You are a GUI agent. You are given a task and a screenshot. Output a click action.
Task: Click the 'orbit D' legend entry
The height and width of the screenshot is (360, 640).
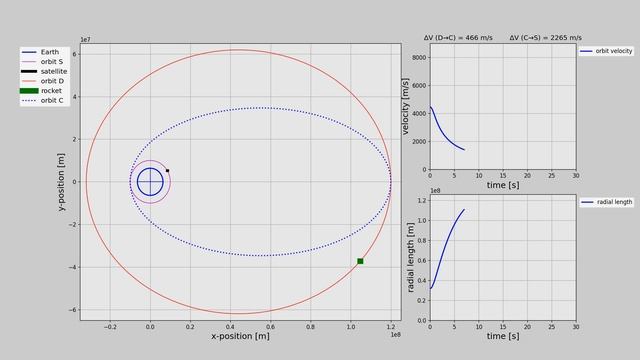click(42, 81)
